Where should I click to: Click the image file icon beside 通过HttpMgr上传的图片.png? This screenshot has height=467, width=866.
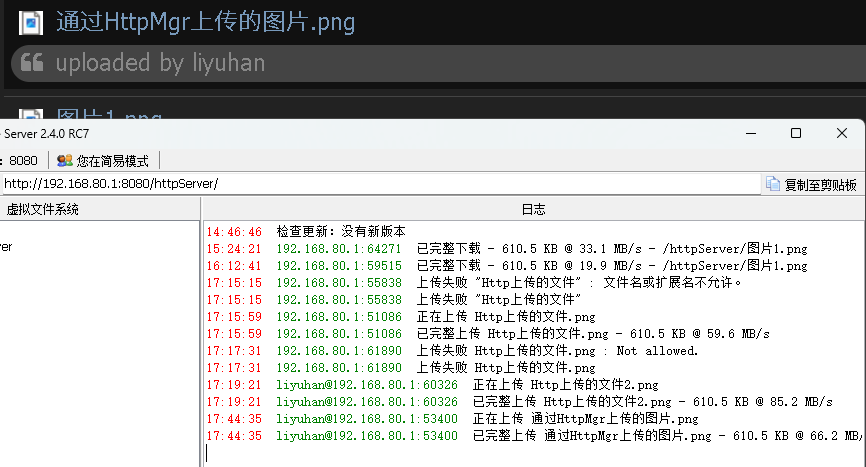pos(31,23)
